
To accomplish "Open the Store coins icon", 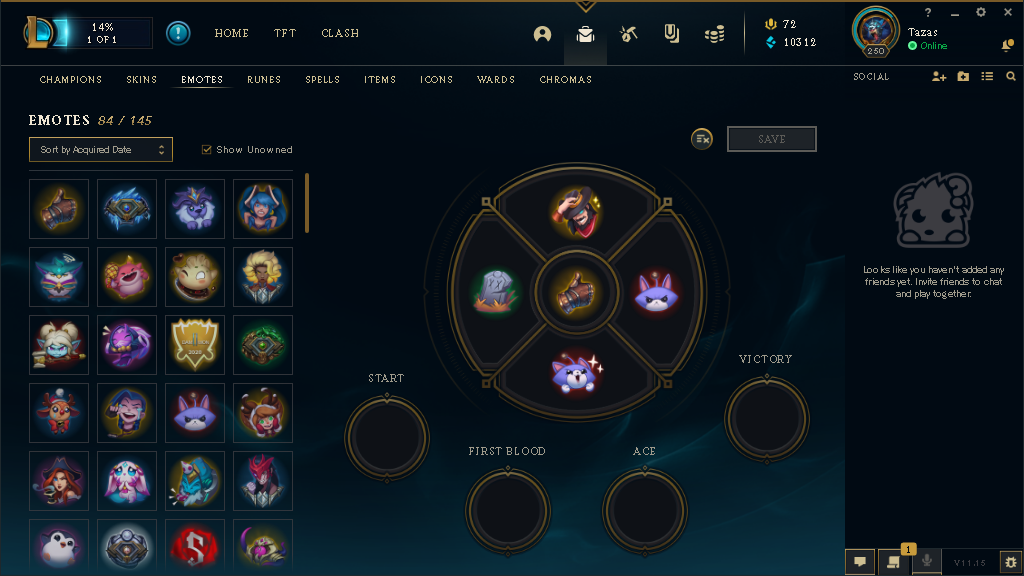I will [714, 34].
